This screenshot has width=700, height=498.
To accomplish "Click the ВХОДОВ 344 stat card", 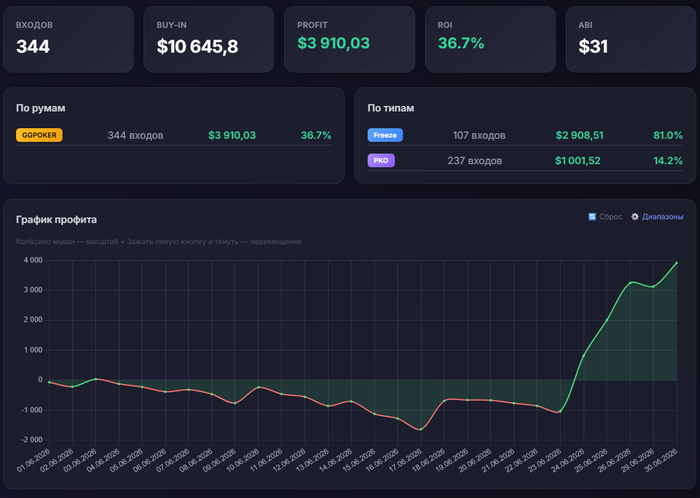I will pyautogui.click(x=68, y=39).
